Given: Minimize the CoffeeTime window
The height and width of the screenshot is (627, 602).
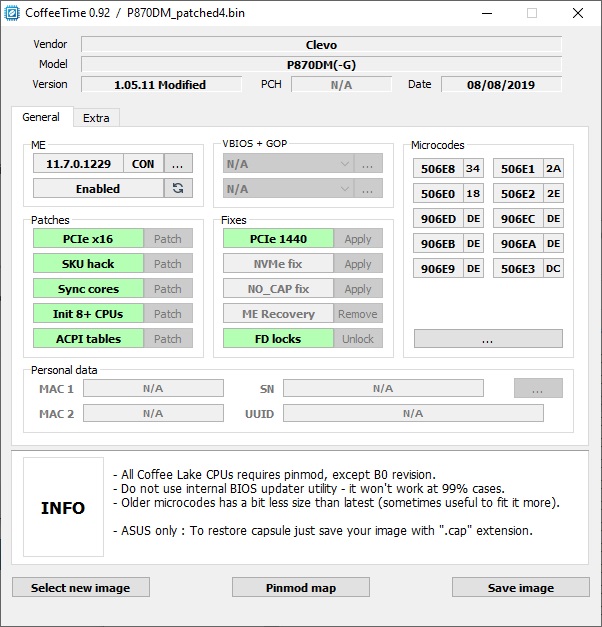Looking at the screenshot, I should pos(487,13).
